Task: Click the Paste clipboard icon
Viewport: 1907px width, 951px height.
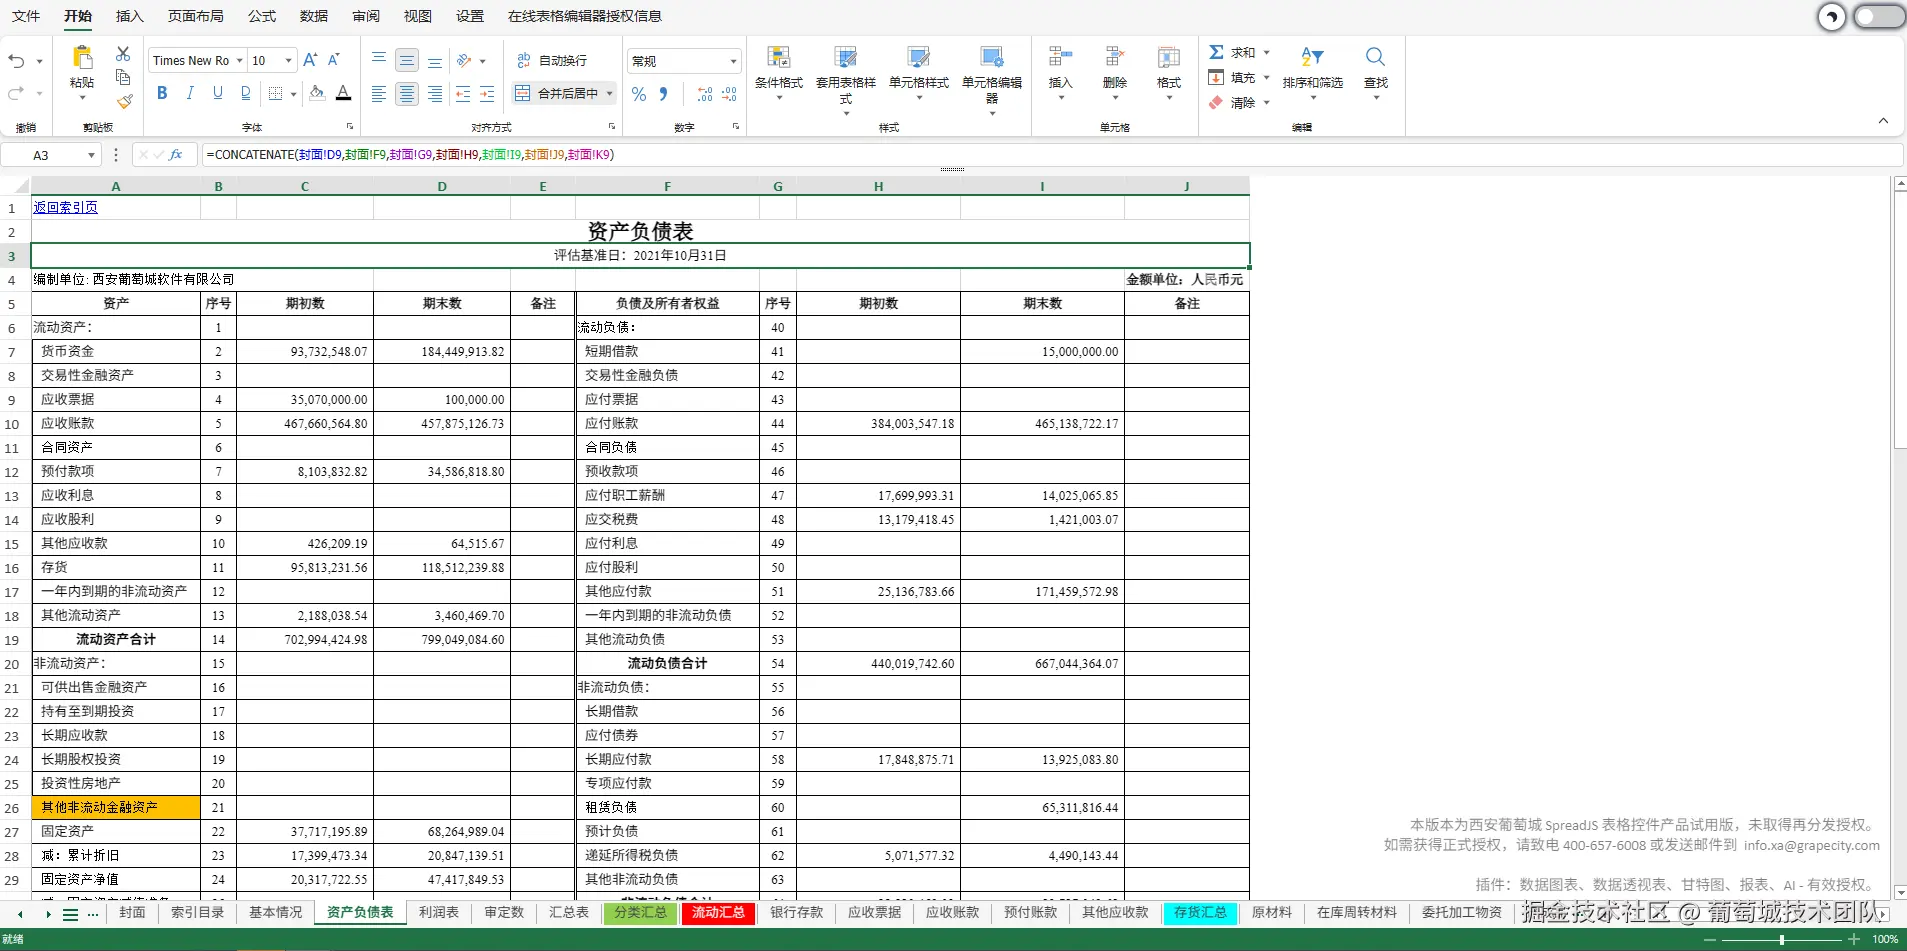Action: (82, 57)
